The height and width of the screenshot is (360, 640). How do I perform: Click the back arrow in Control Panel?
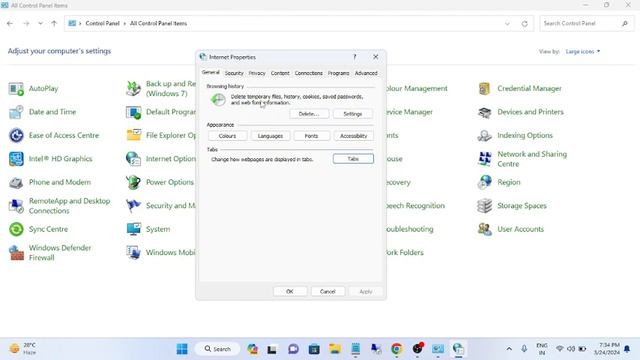(10, 24)
